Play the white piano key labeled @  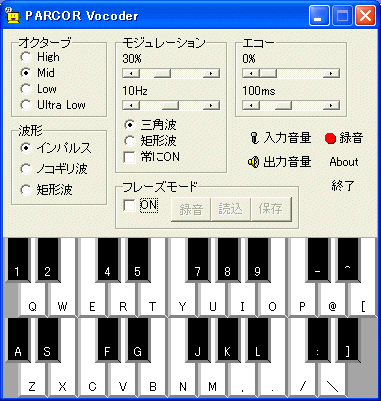tap(332, 300)
